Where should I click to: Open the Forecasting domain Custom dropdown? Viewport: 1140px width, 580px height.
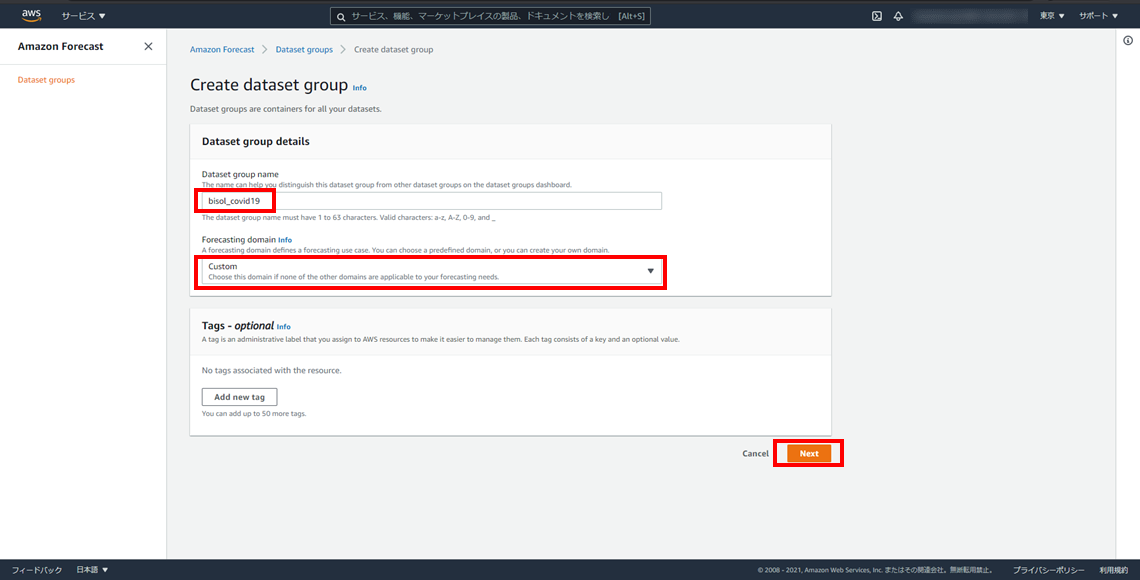point(431,271)
